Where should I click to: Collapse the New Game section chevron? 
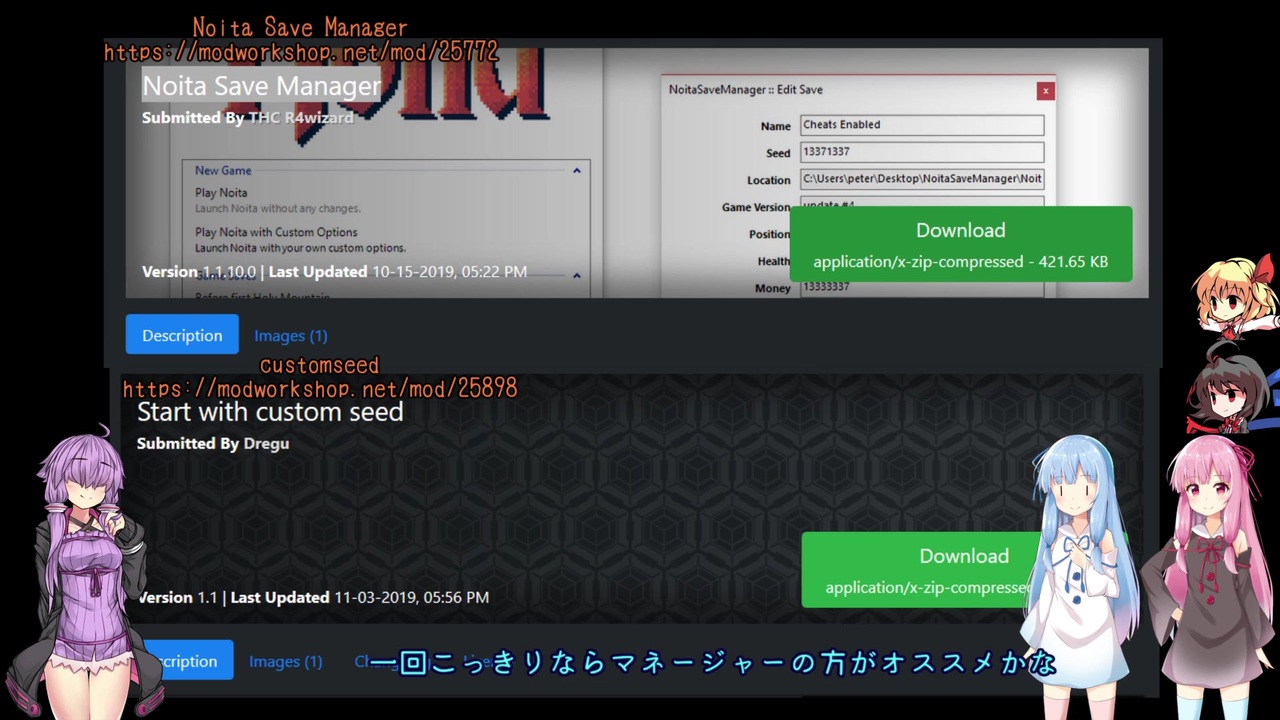click(x=576, y=171)
